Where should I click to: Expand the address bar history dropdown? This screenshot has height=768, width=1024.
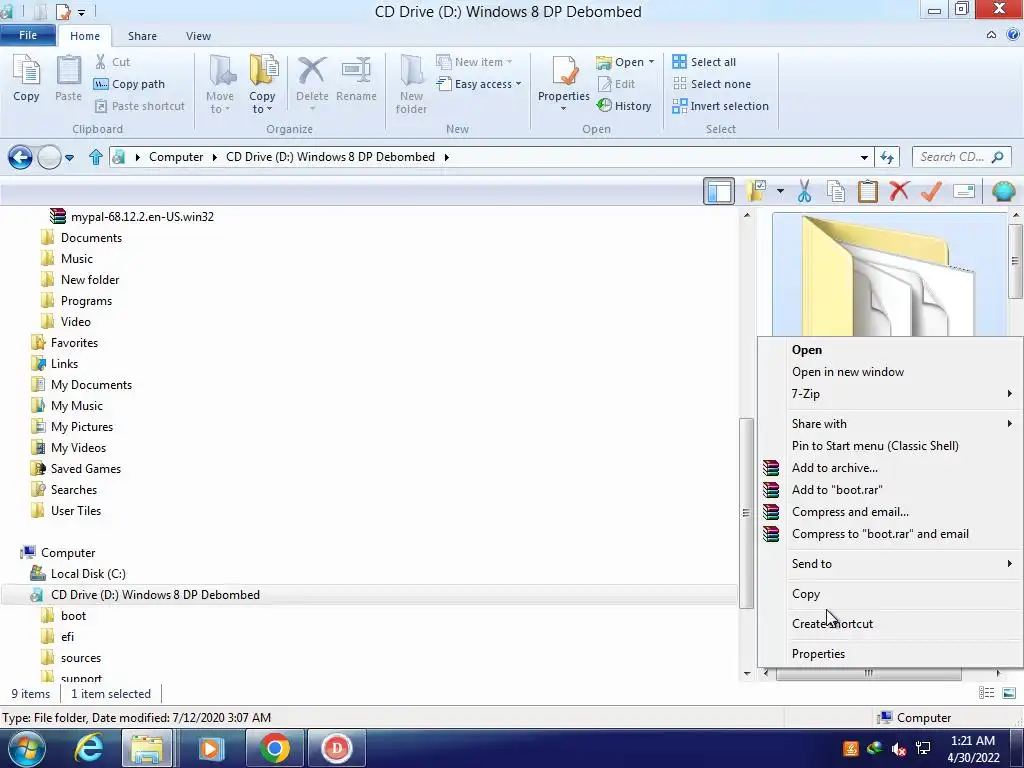[864, 157]
